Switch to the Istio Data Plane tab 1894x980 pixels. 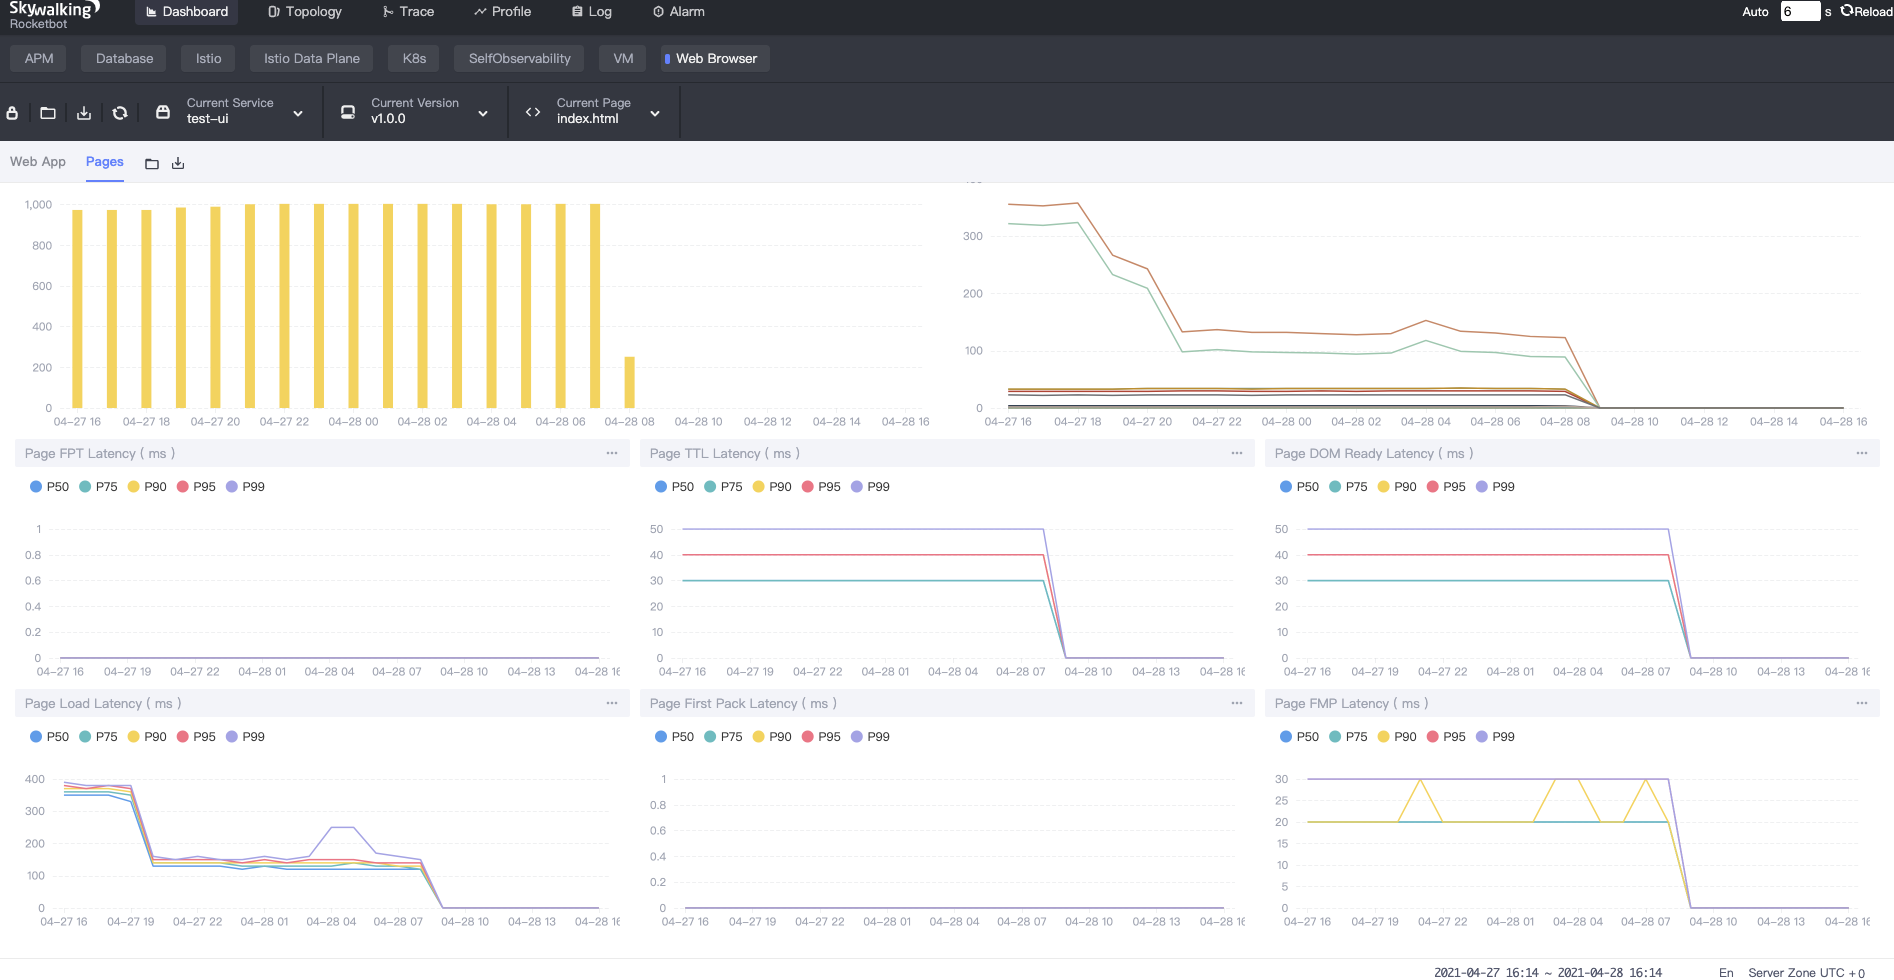[x=312, y=59]
